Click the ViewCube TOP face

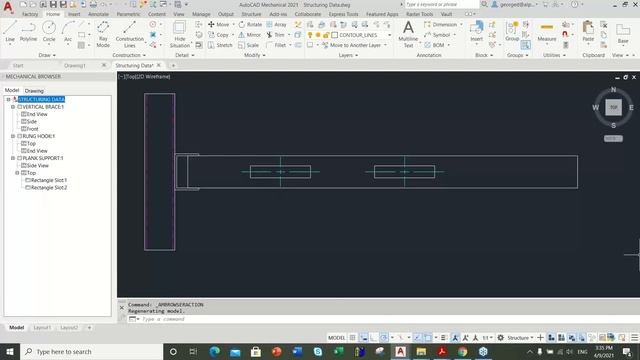tap(613, 107)
